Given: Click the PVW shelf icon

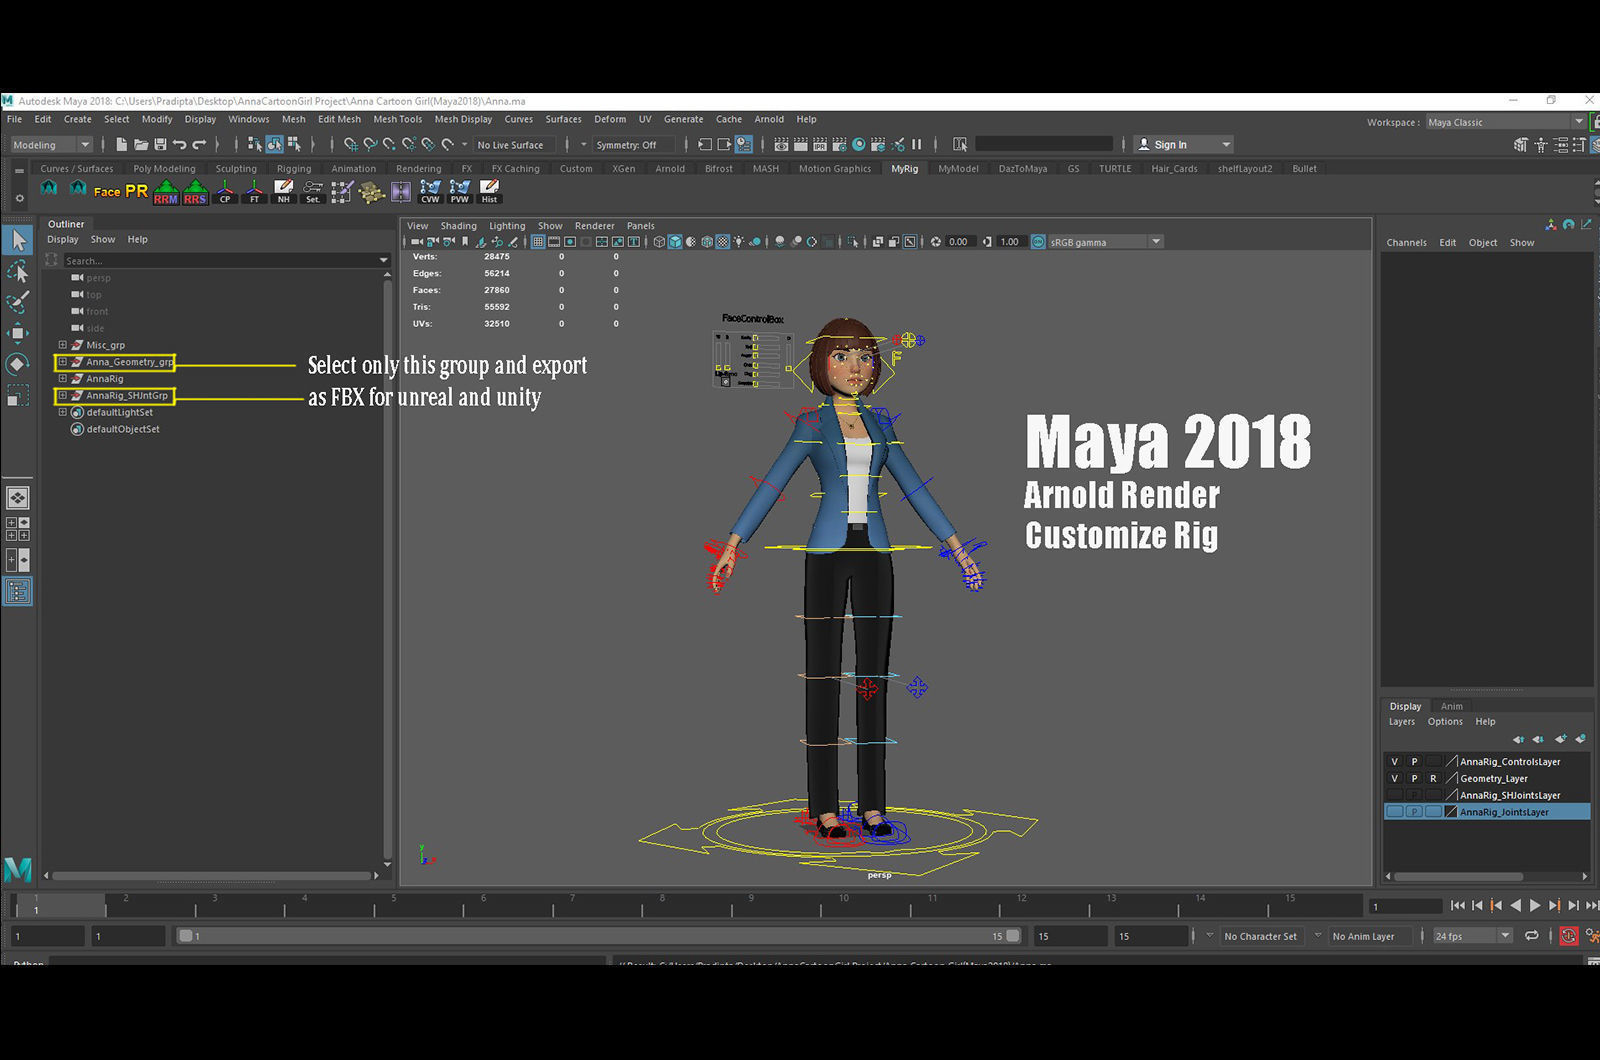Looking at the screenshot, I should click(x=460, y=192).
